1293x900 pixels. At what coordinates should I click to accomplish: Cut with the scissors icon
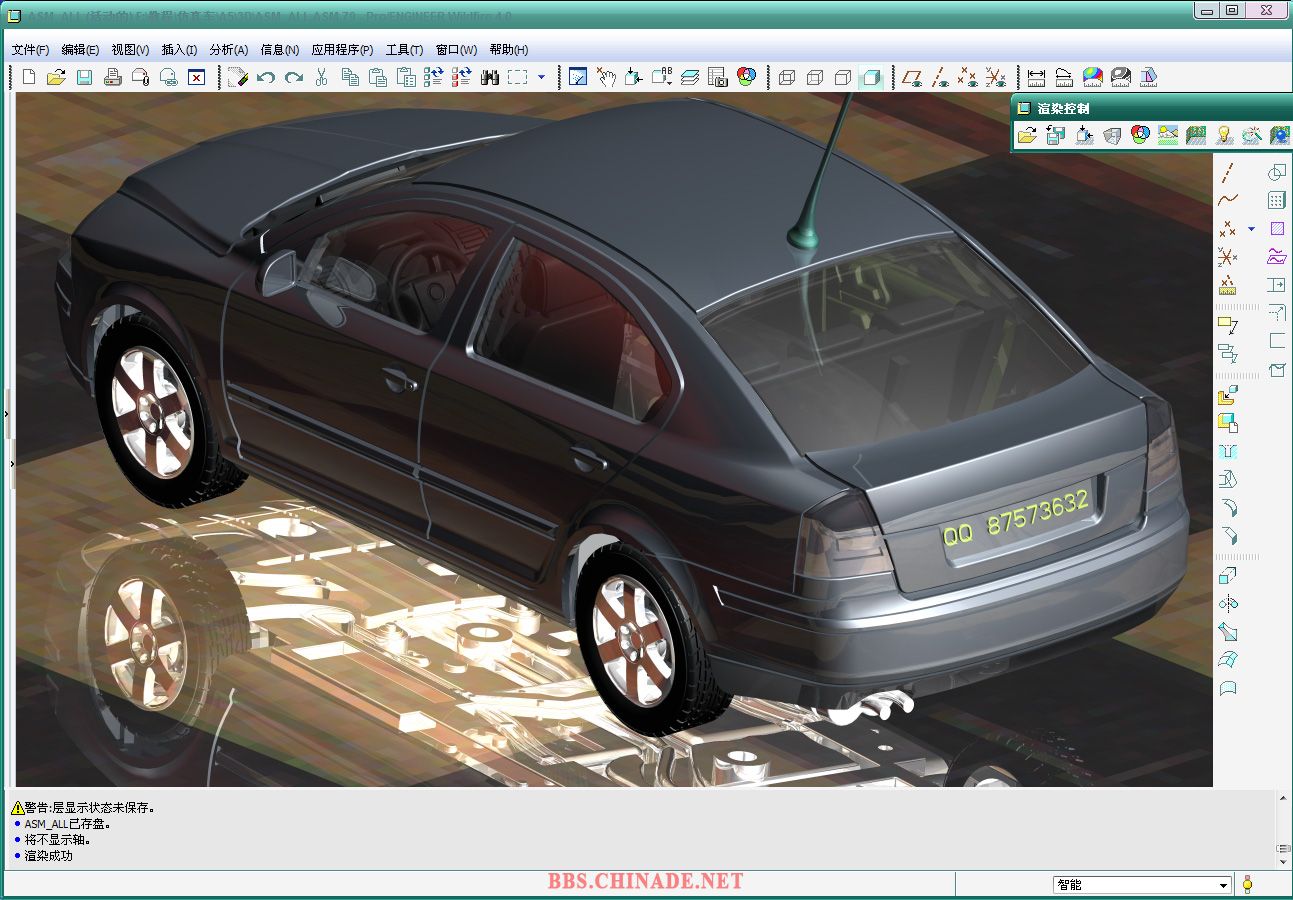322,77
